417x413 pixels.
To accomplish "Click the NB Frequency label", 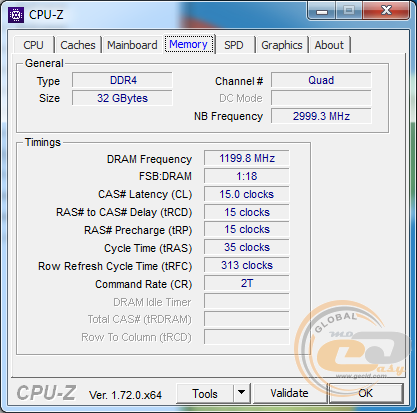I will (229, 116).
